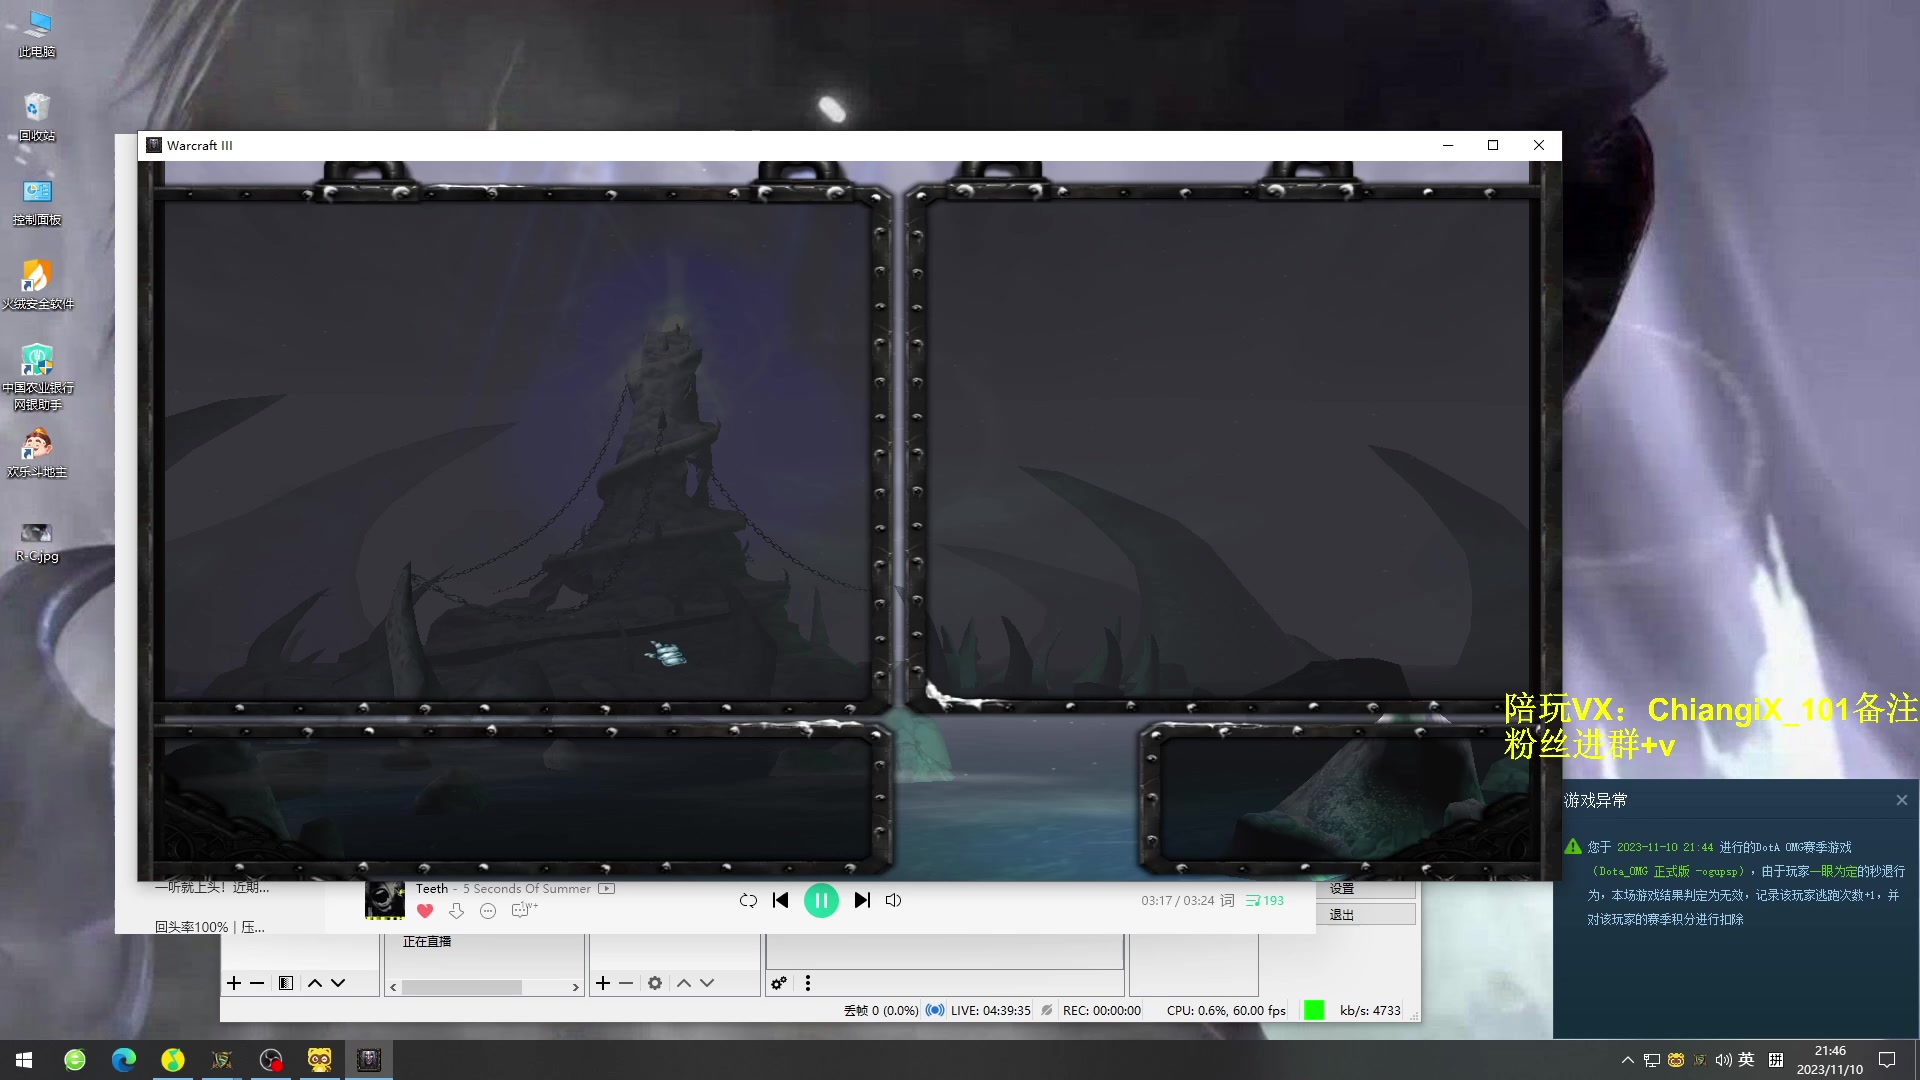Open the 欢乐斗地主 desktop icon

coord(37,454)
